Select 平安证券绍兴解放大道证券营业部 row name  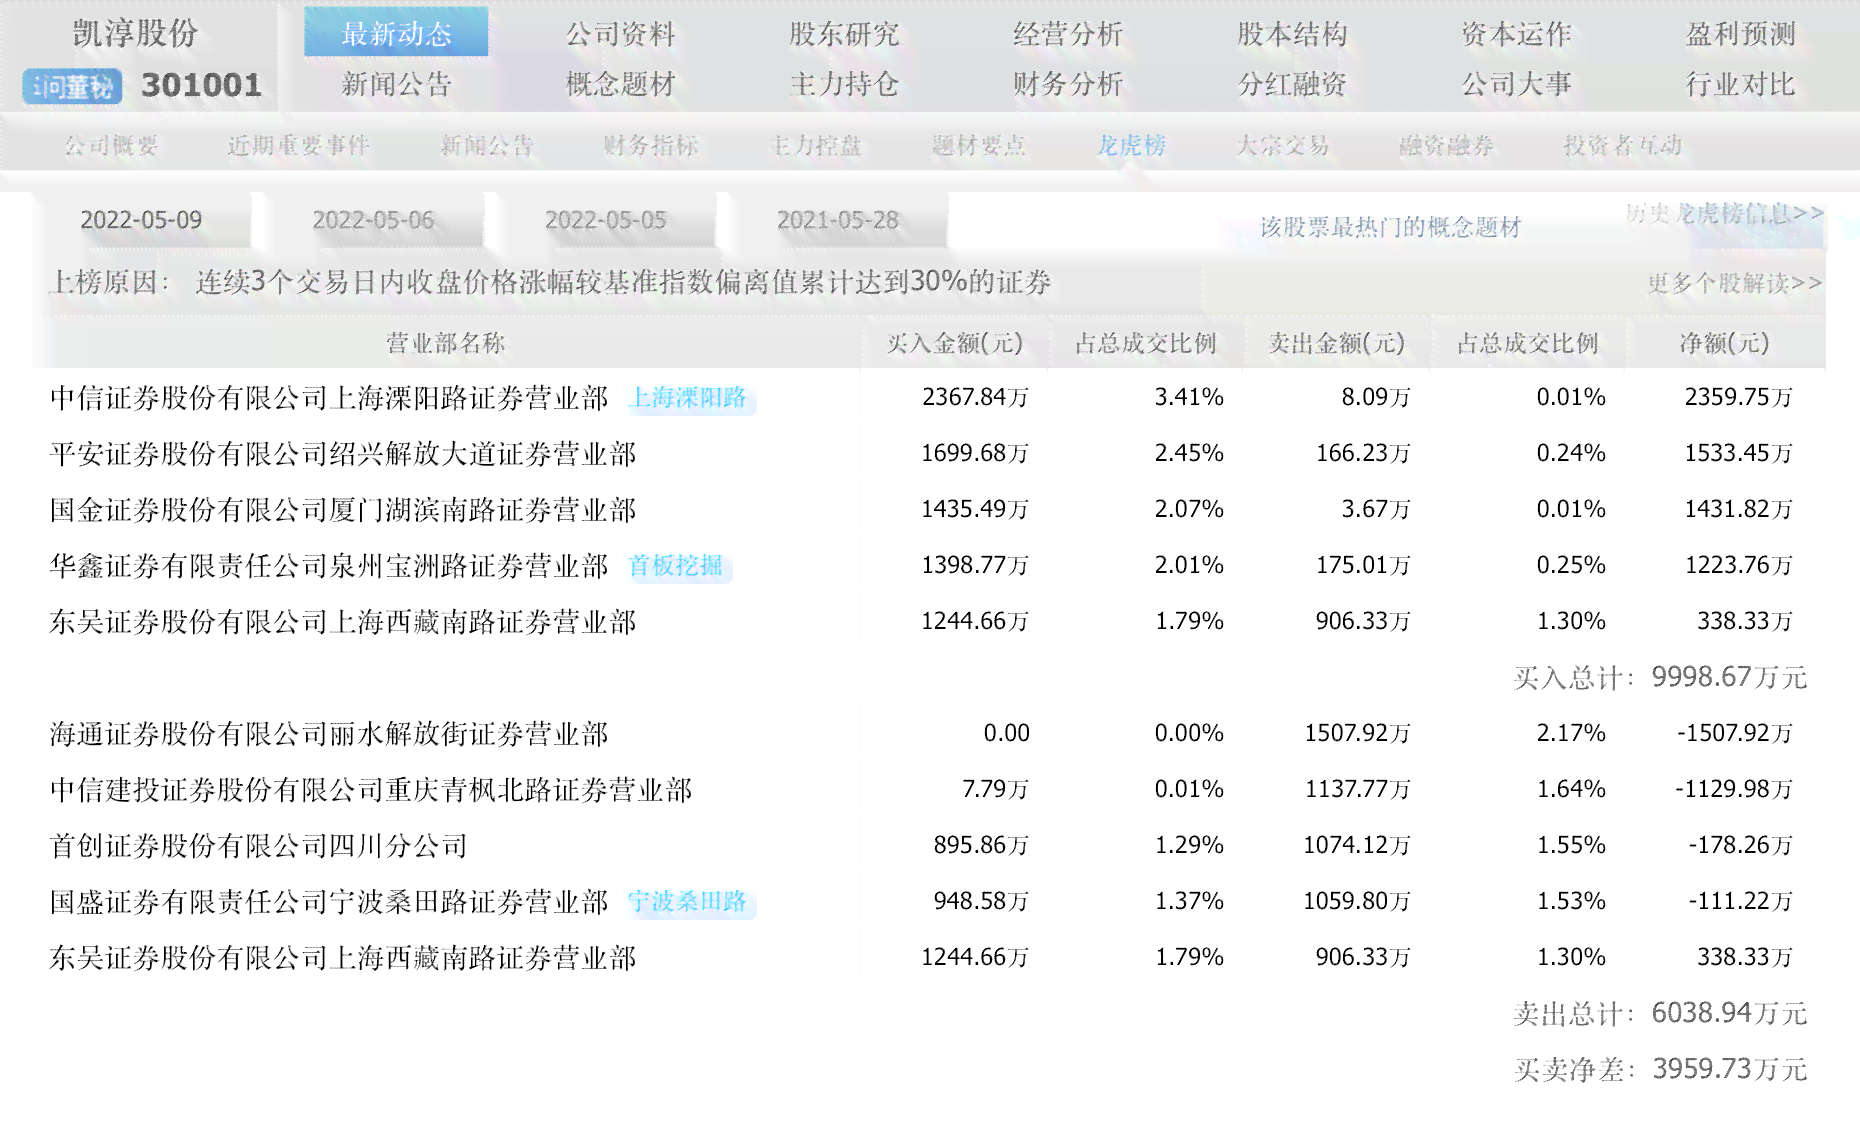[343, 454]
